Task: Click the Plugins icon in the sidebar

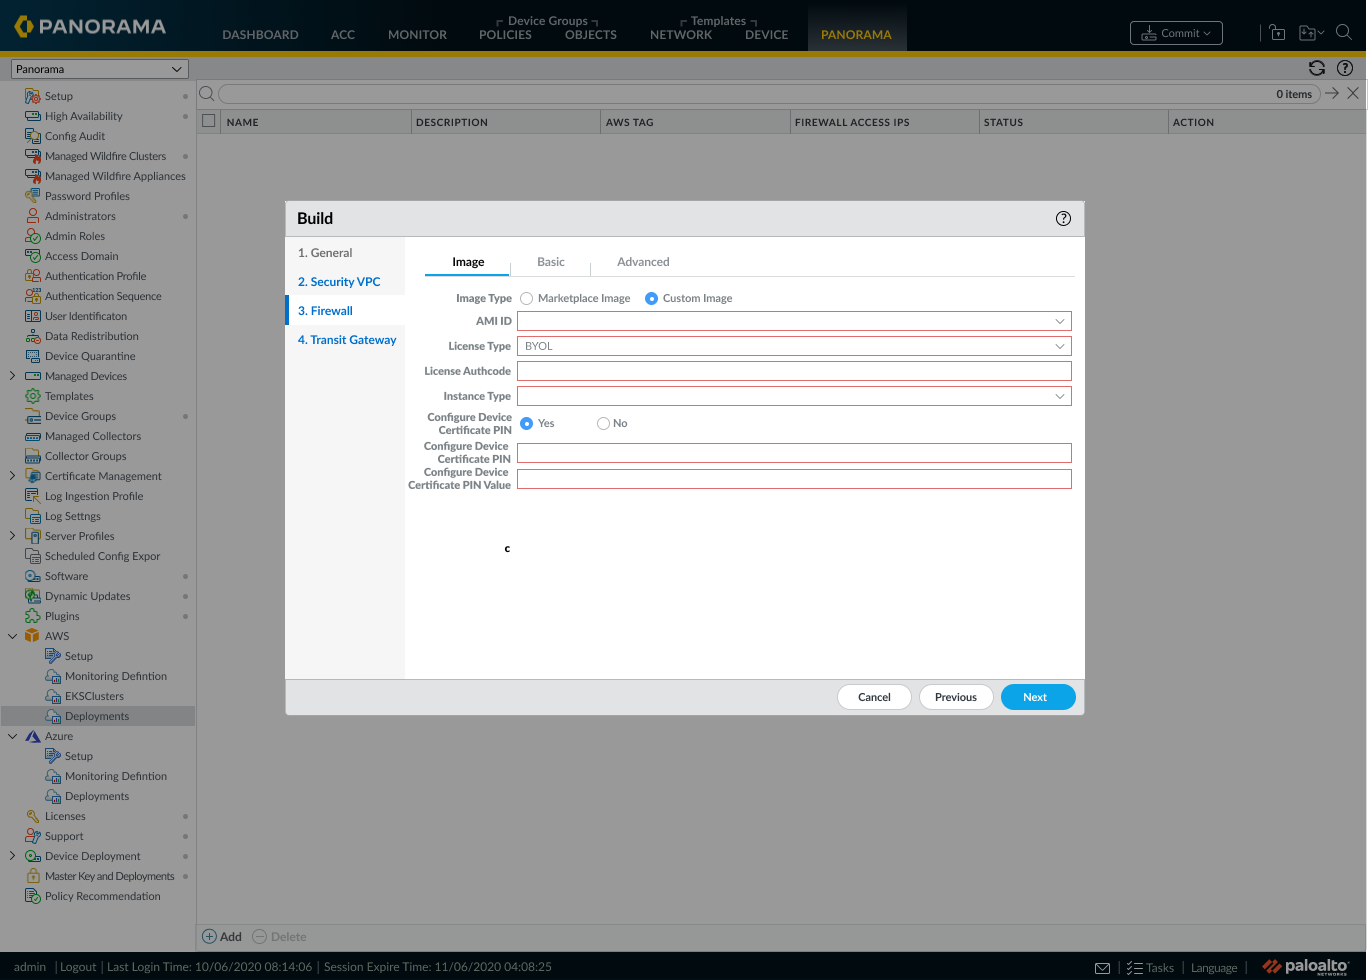Action: (33, 616)
